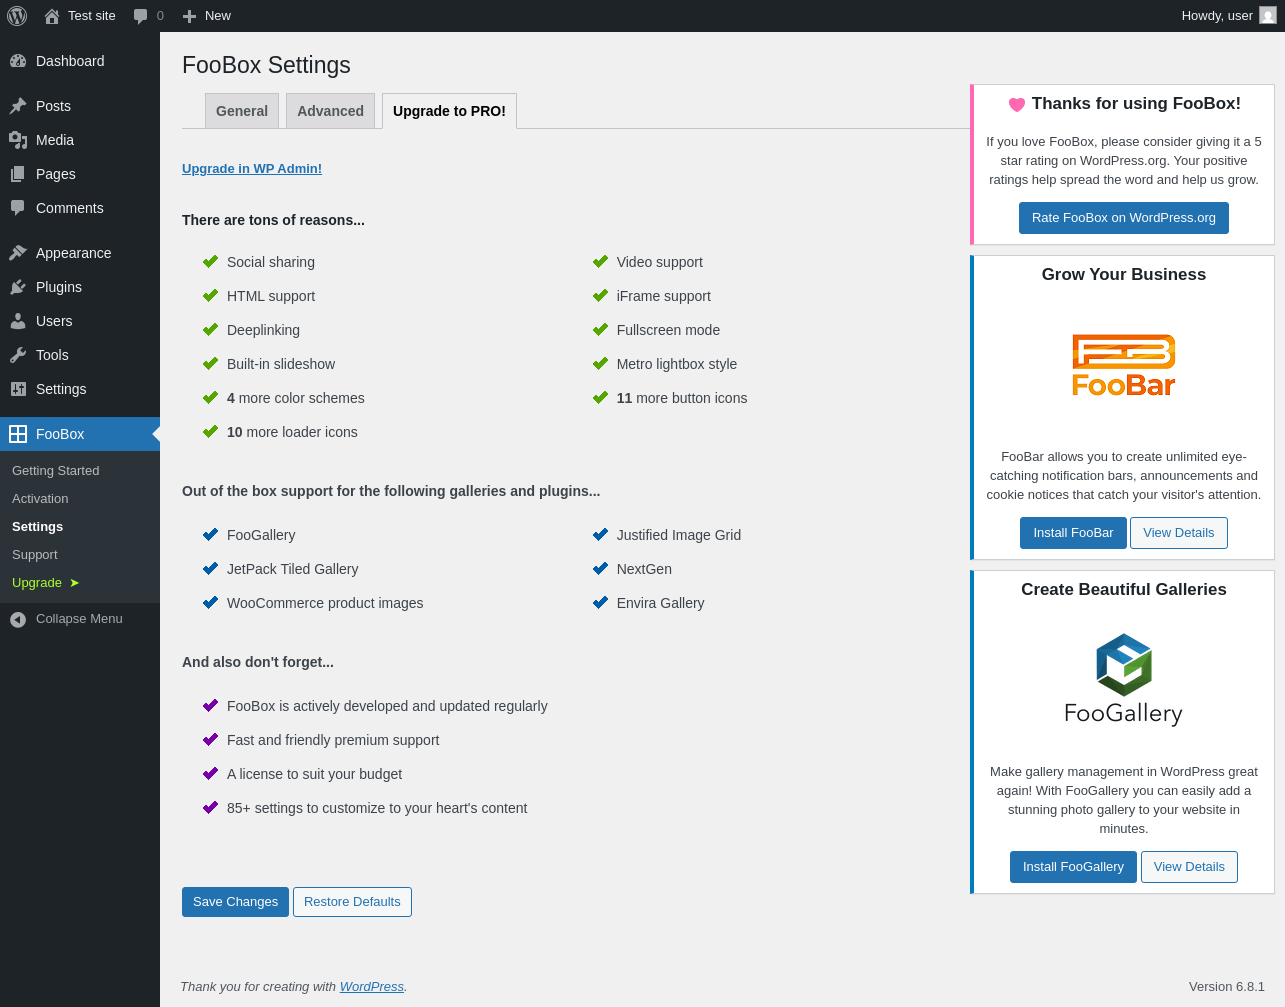Follow the Upgrade in WP Admin link

252,169
